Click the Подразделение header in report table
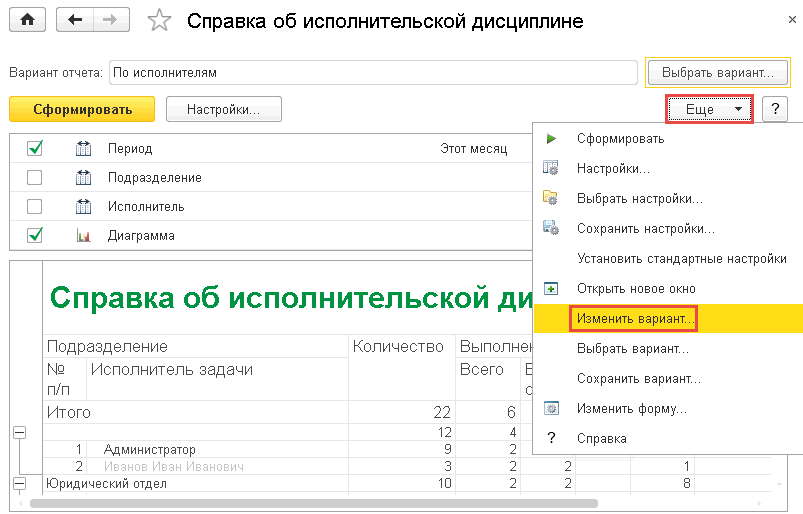The image size is (803, 514). pyautogui.click(x=107, y=347)
